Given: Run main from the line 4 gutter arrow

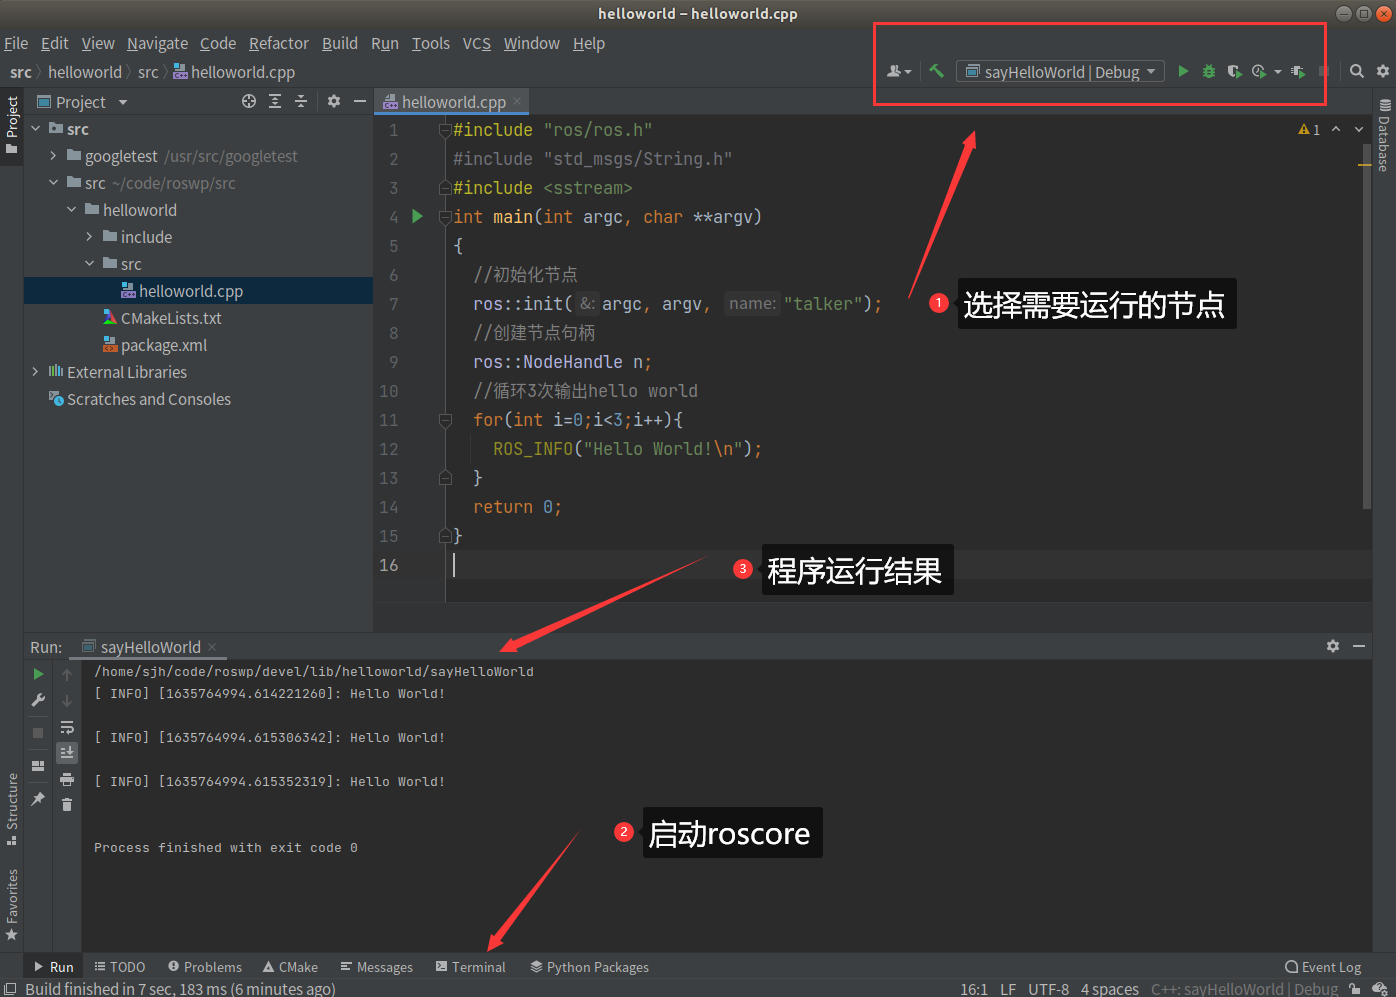Looking at the screenshot, I should click(x=417, y=216).
